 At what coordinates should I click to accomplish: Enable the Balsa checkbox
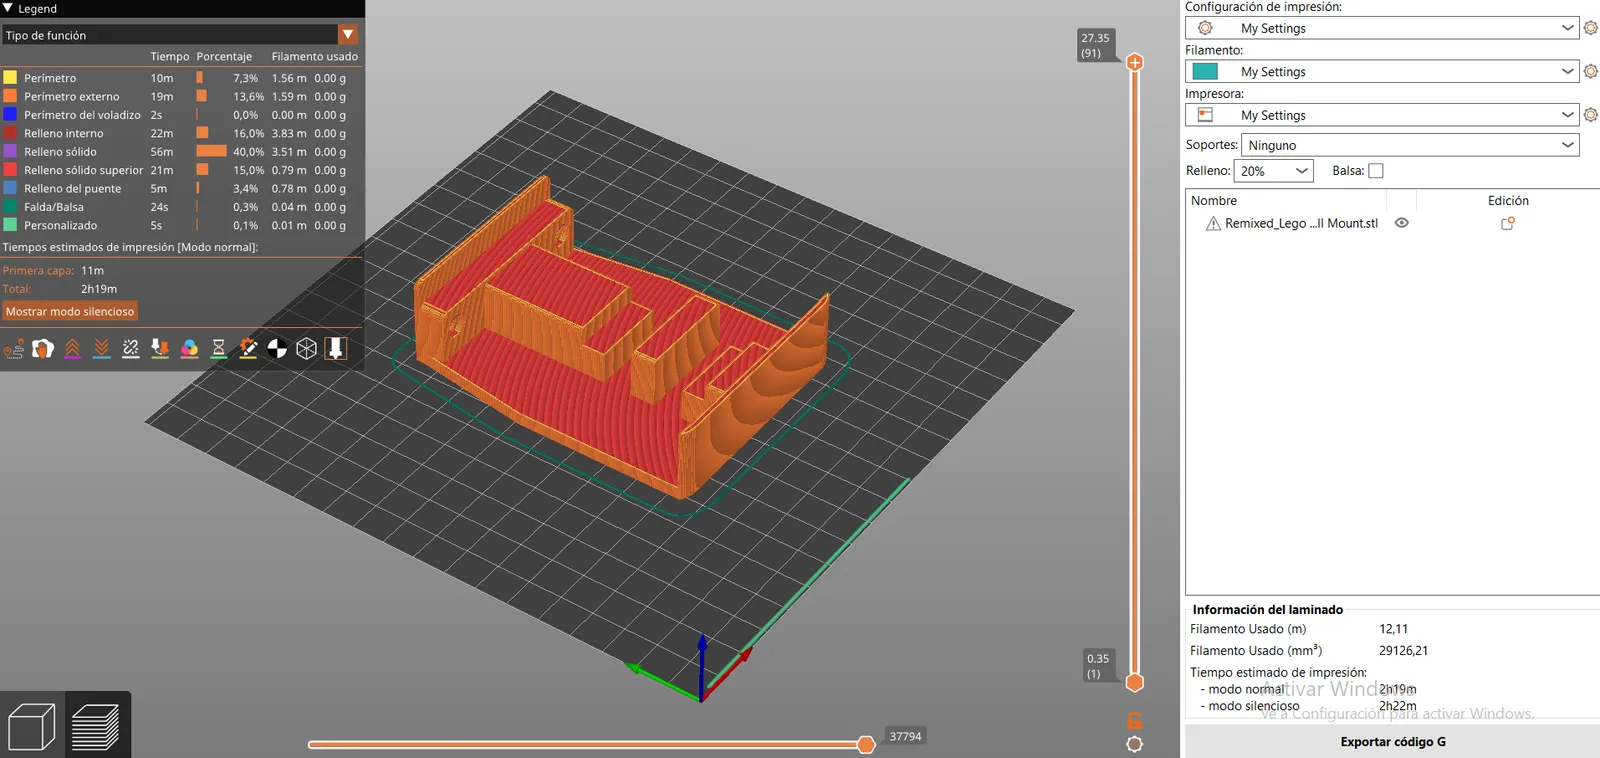(x=1376, y=171)
